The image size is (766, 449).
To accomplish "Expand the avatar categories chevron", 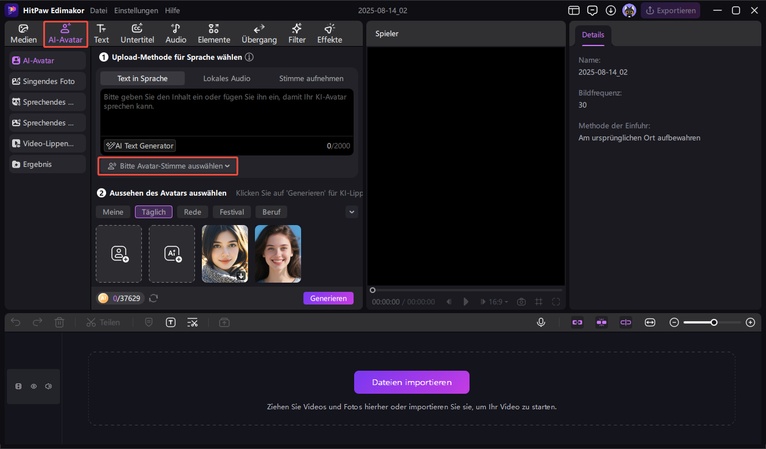I will coord(352,212).
